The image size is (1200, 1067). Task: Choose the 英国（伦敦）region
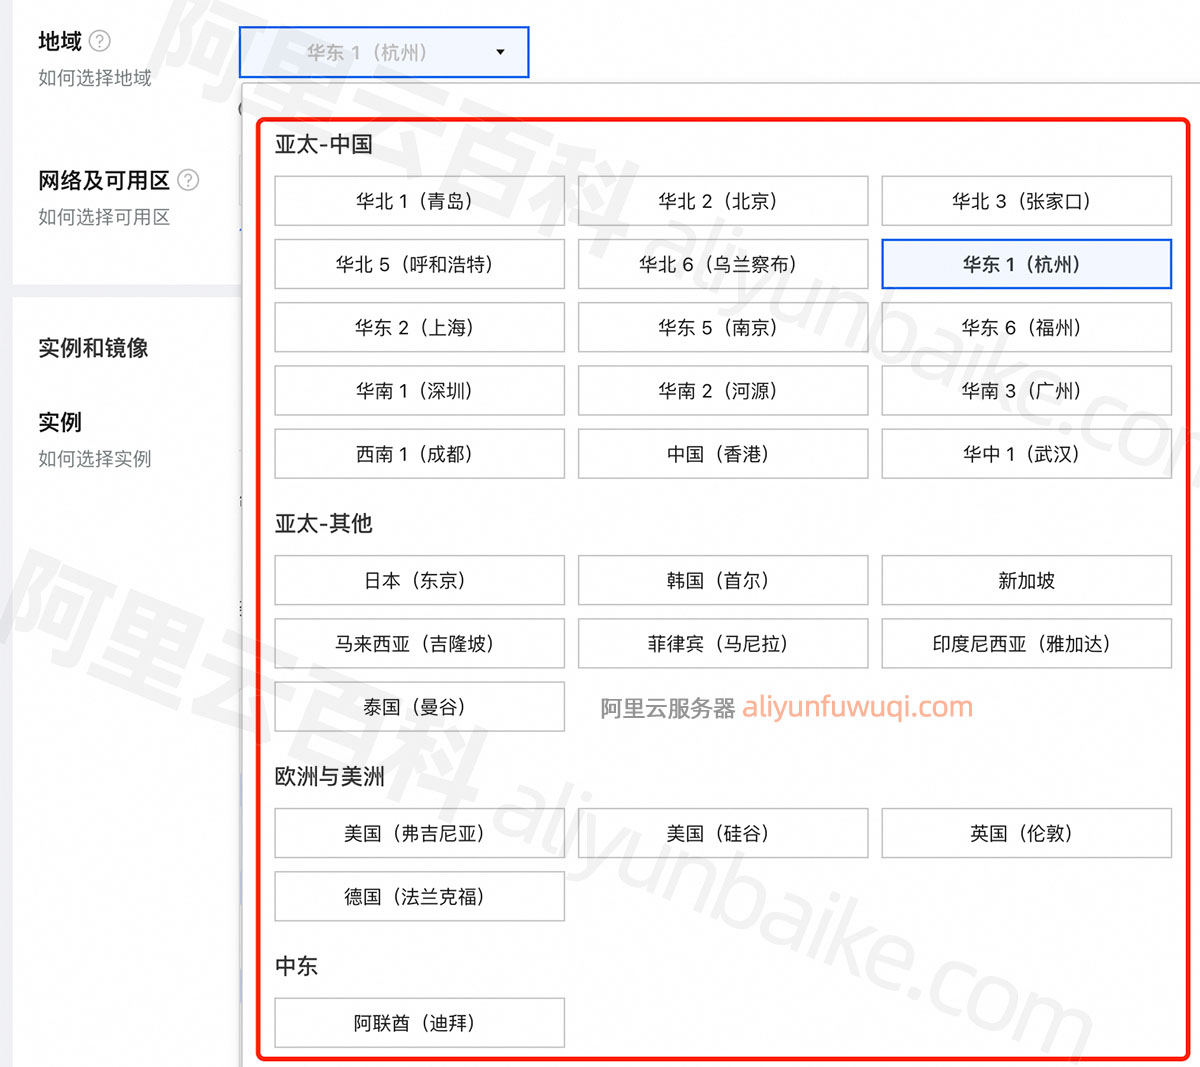(1026, 834)
